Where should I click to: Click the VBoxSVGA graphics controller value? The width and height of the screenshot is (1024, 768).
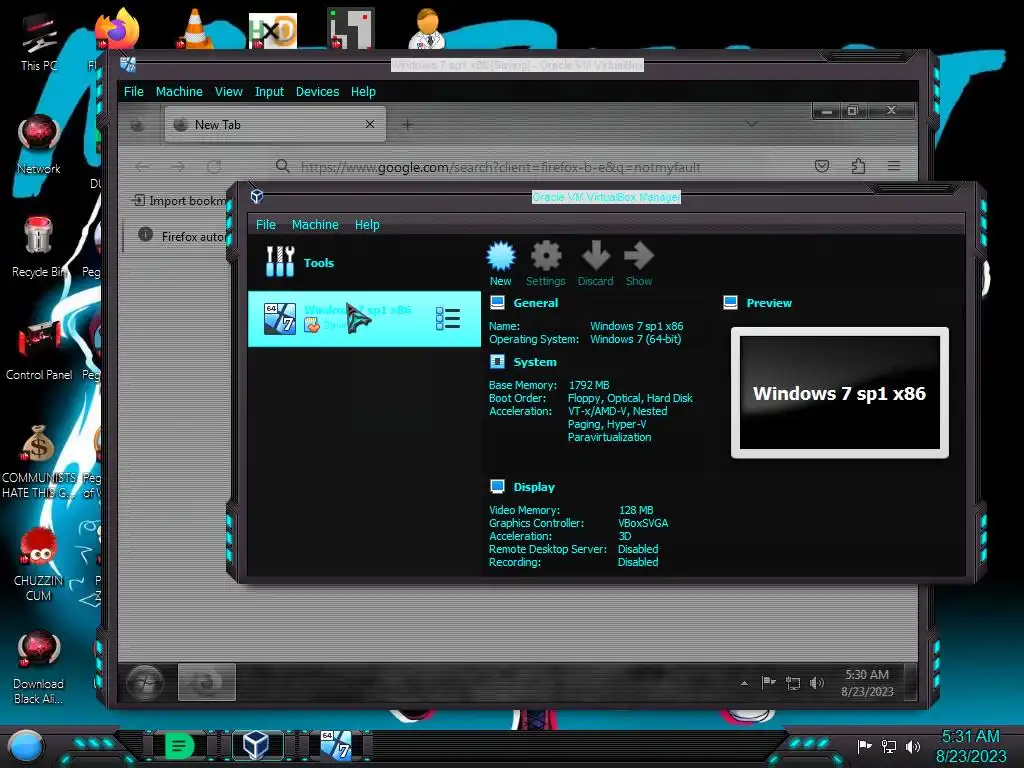pyautogui.click(x=643, y=523)
